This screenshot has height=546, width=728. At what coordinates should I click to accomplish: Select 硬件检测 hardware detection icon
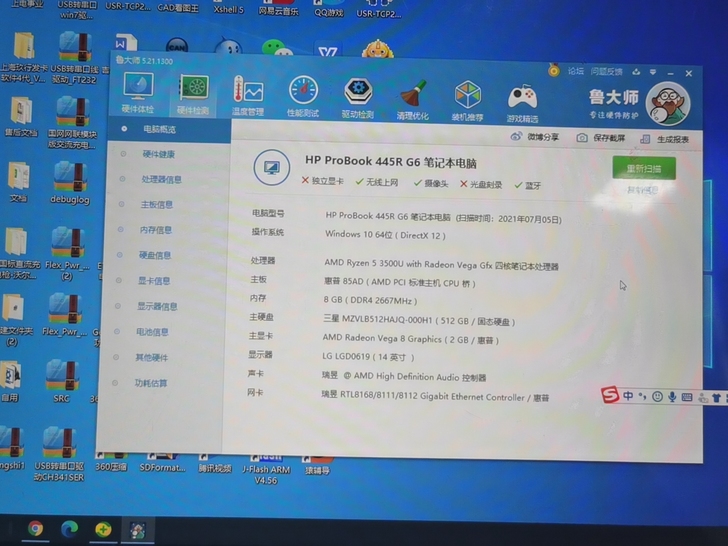coord(193,95)
